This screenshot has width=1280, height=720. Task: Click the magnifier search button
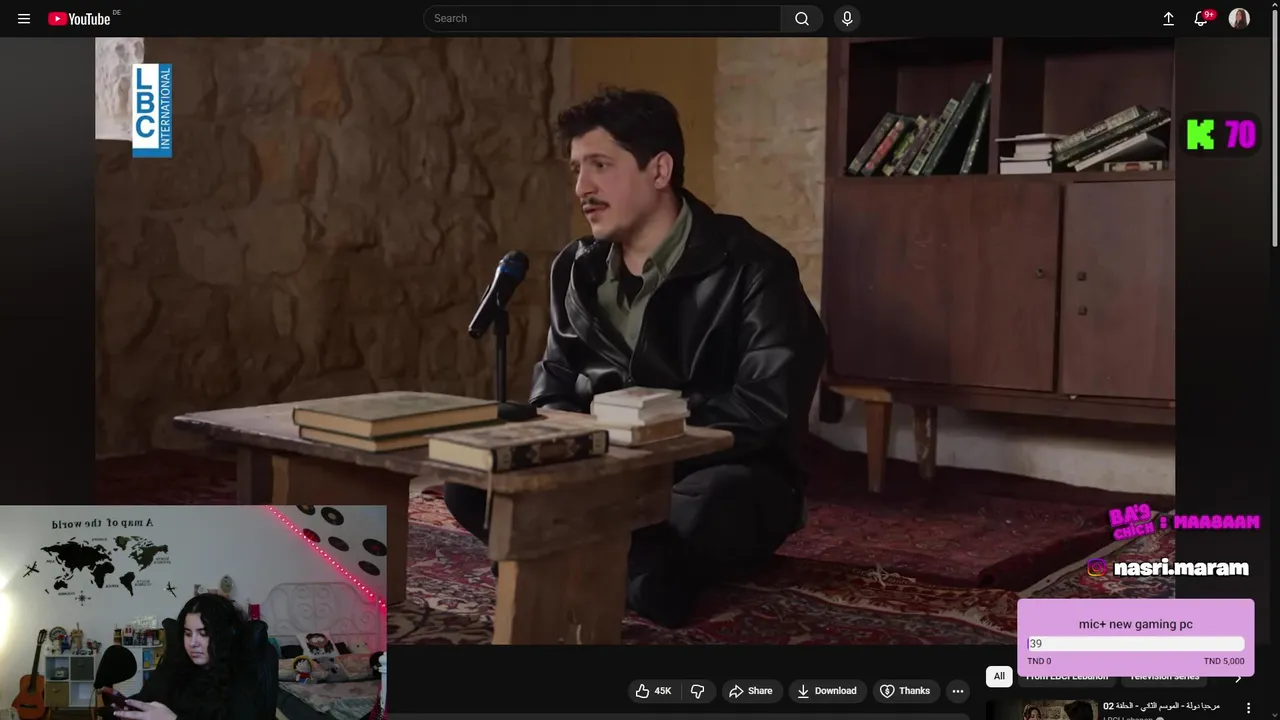tap(802, 18)
